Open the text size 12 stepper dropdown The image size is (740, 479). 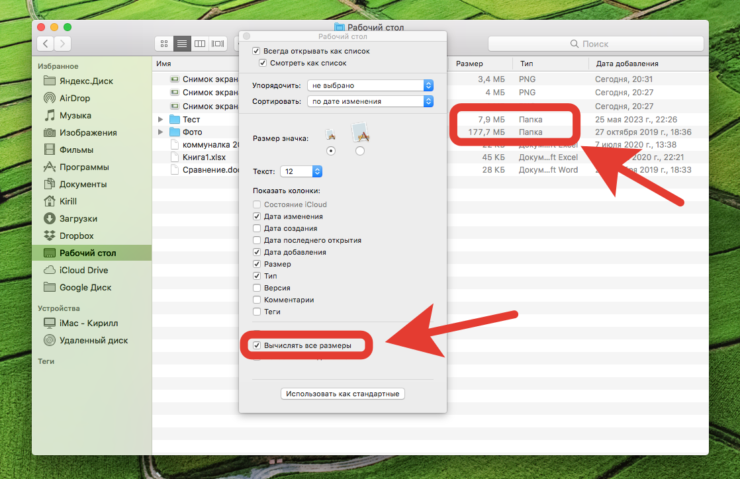(x=302, y=171)
